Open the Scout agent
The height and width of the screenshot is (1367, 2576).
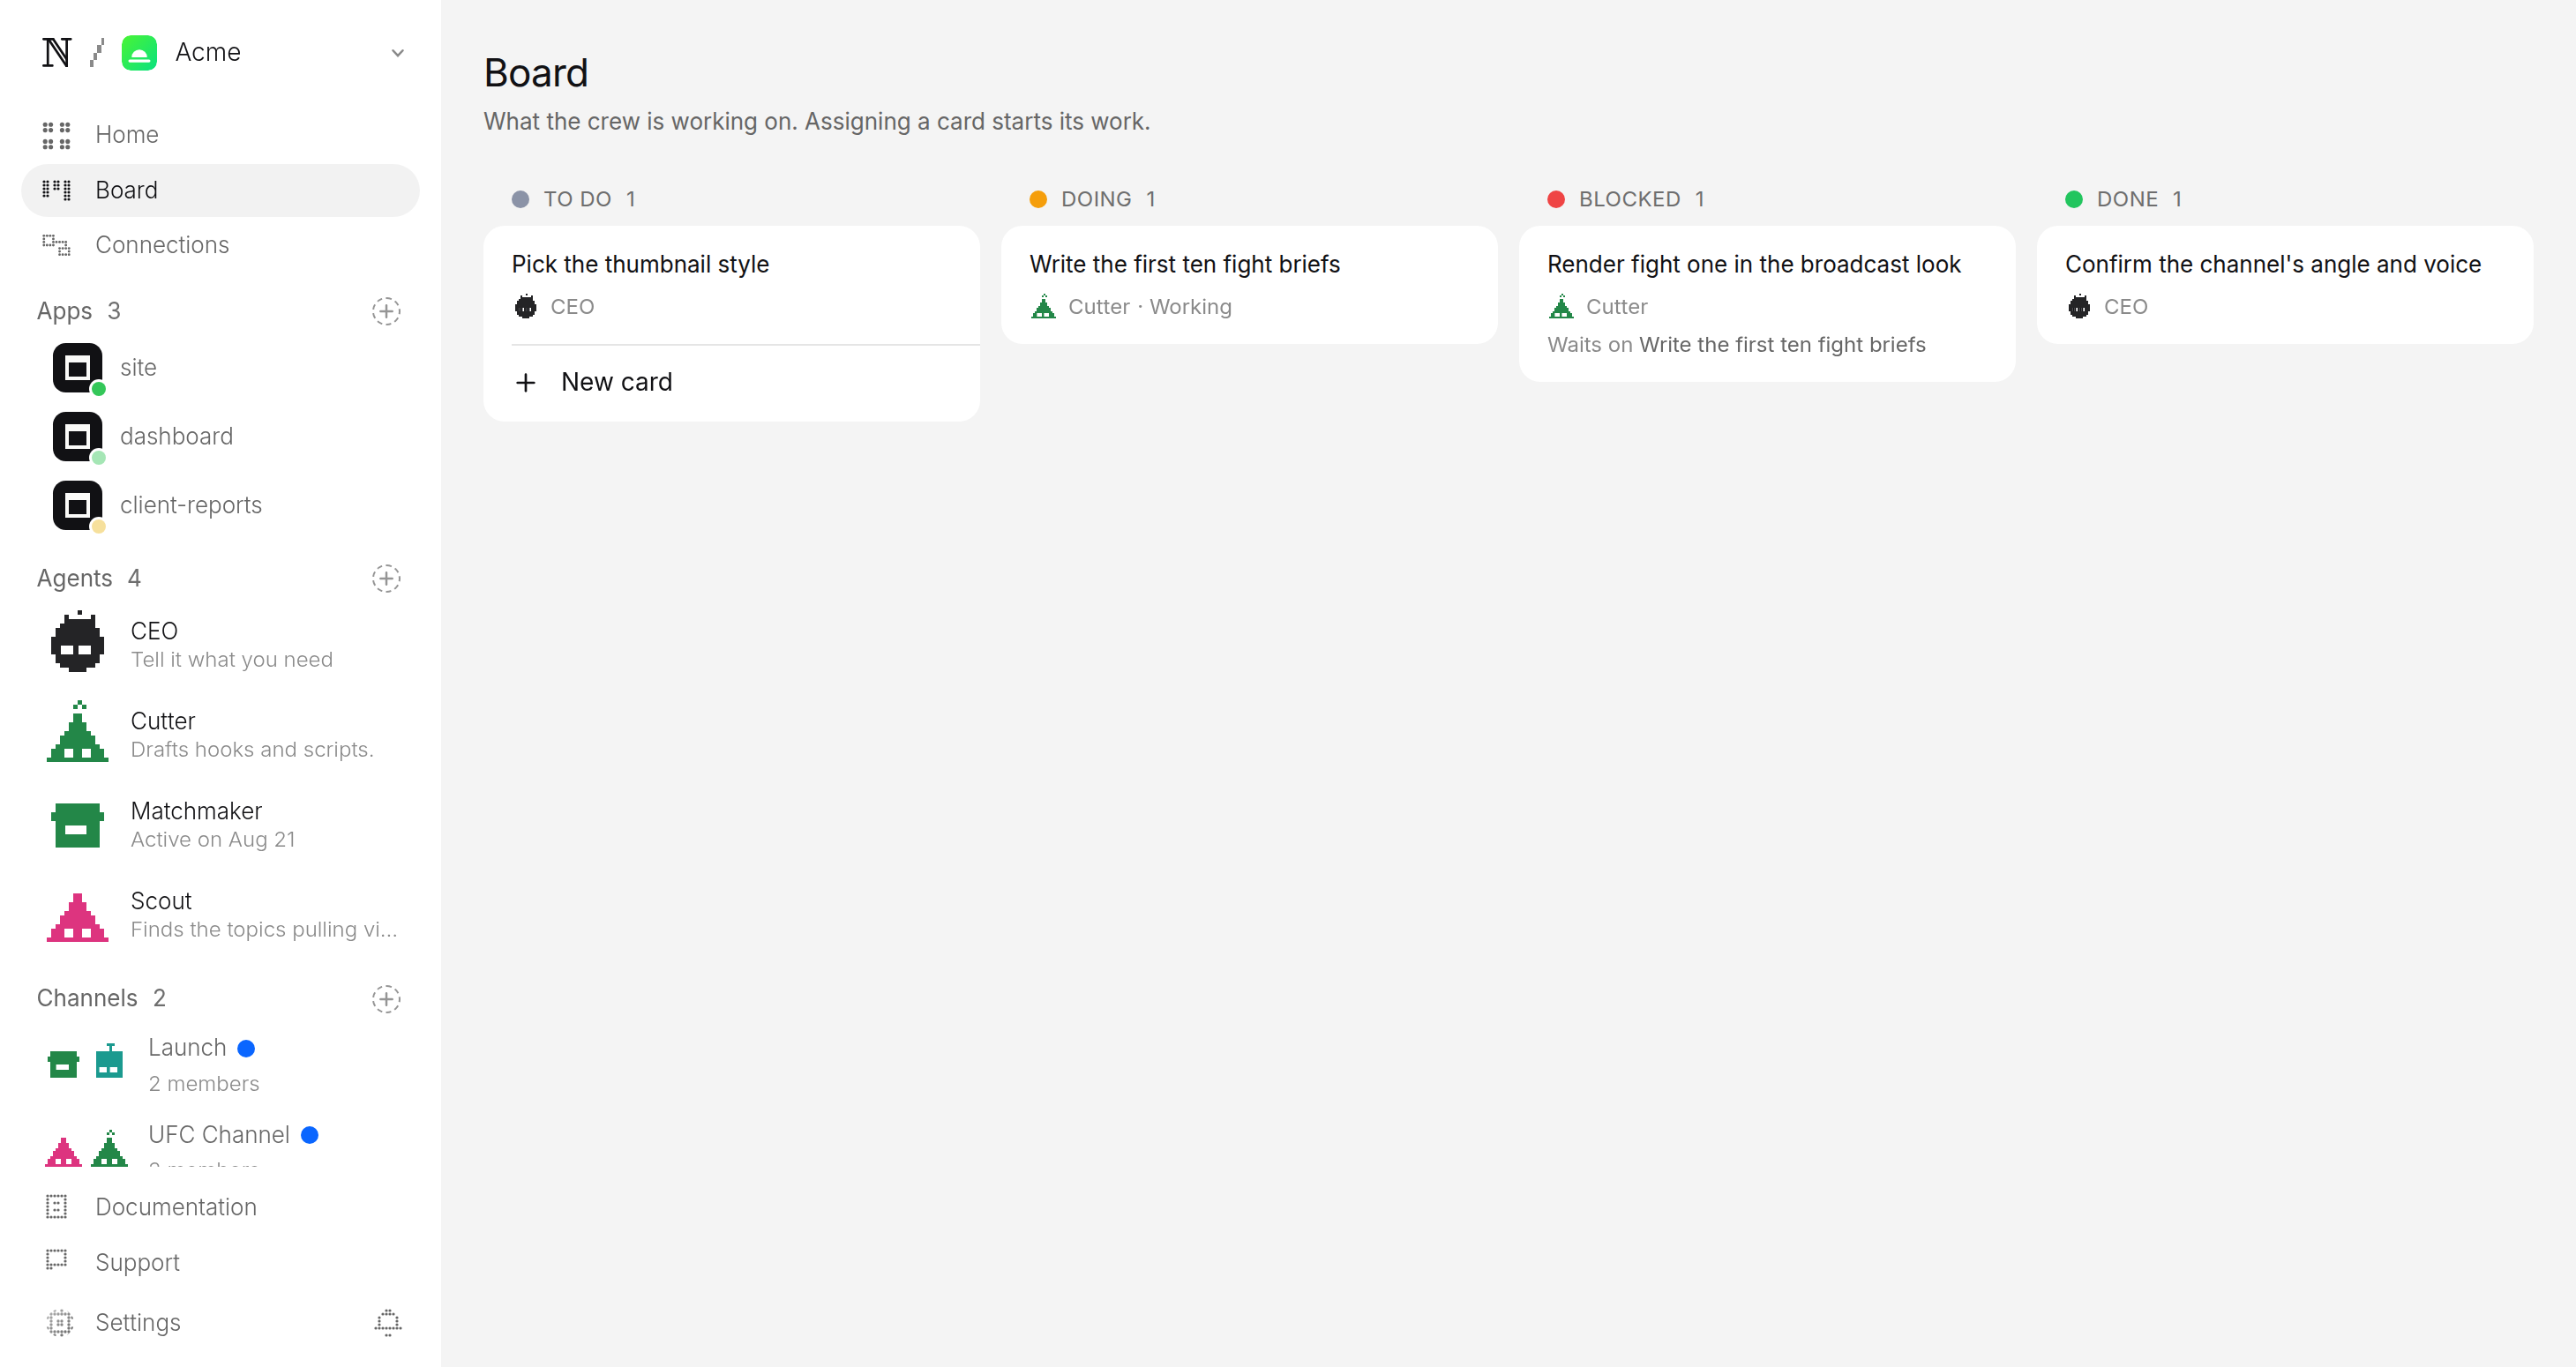pyautogui.click(x=220, y=914)
